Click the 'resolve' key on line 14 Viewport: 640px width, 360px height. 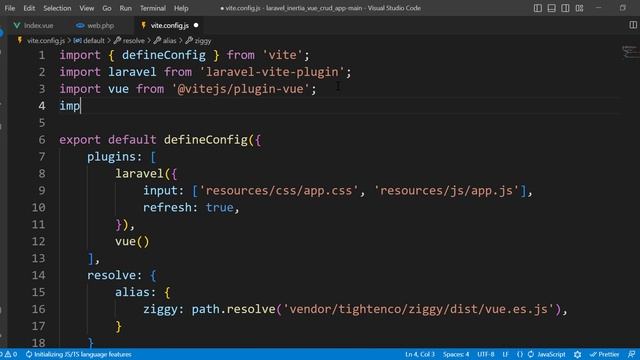click(111, 275)
